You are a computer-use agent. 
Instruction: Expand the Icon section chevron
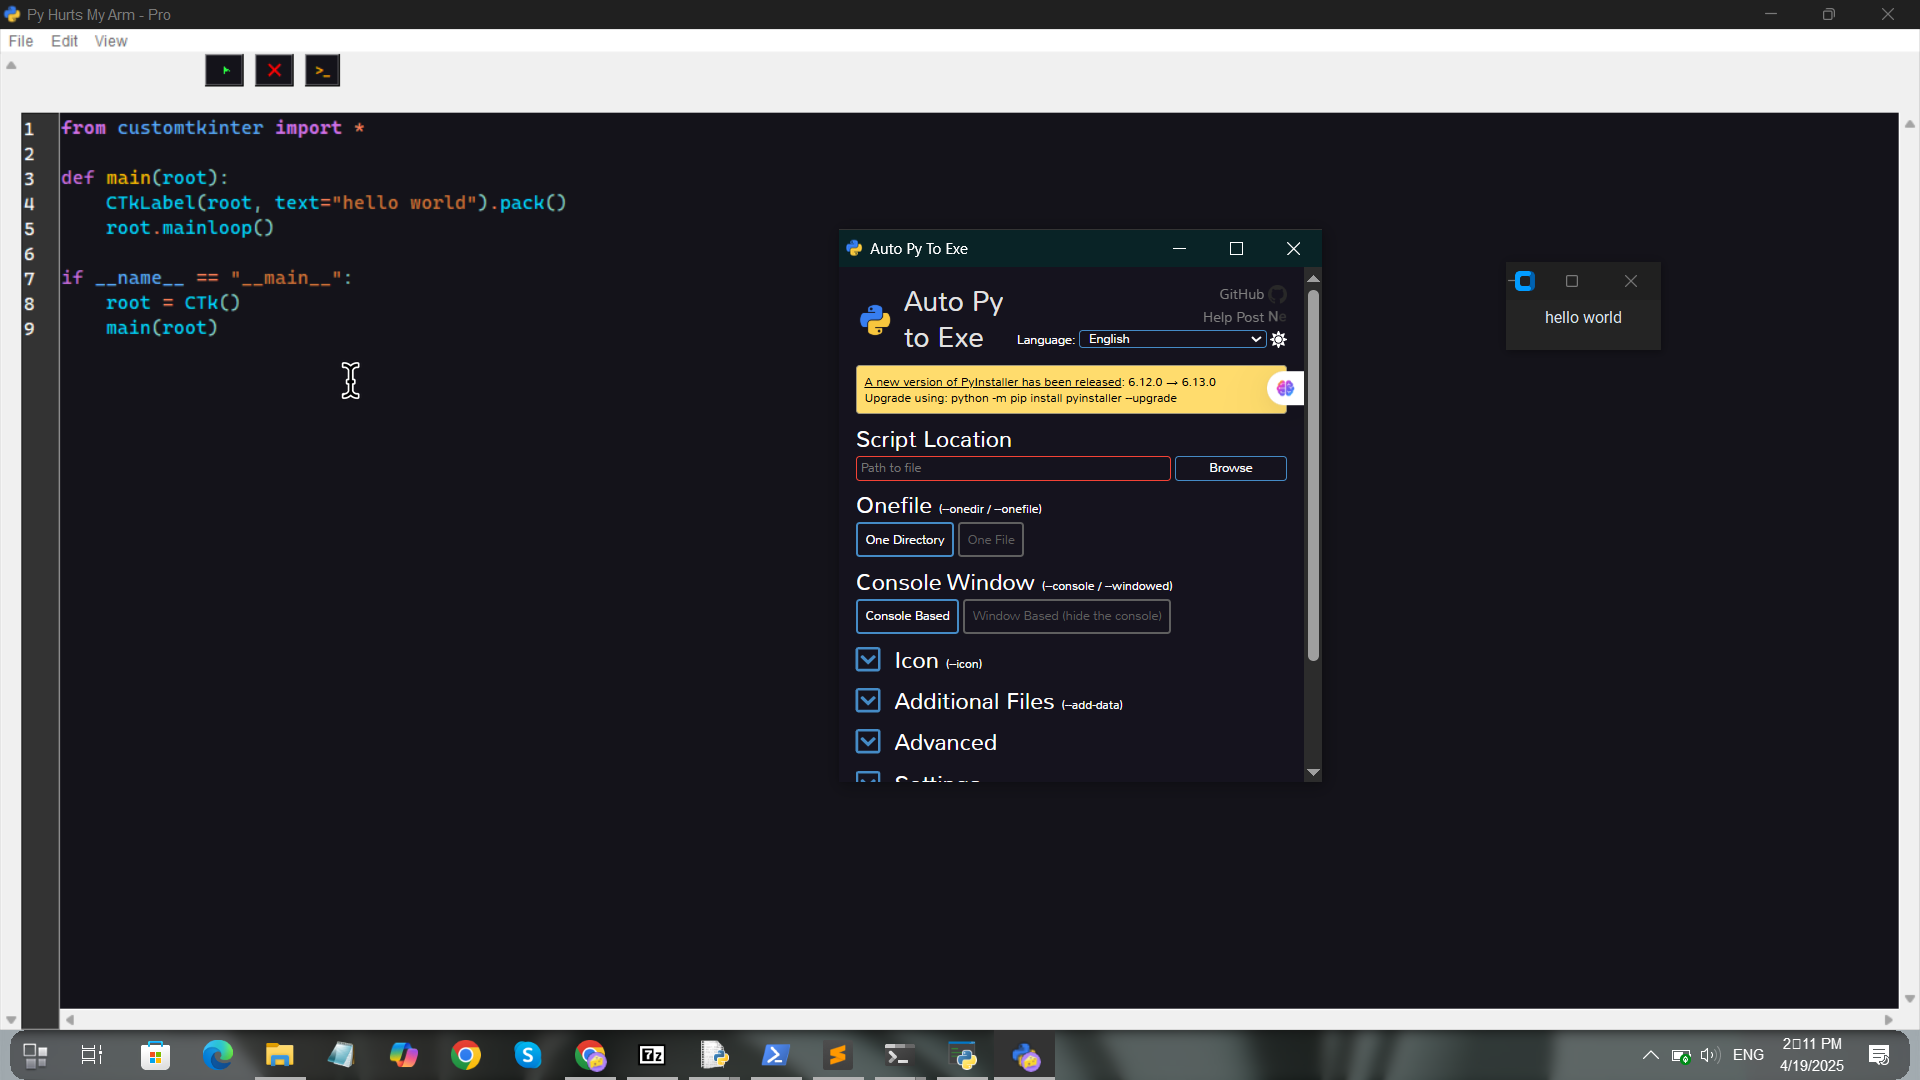tap(868, 660)
